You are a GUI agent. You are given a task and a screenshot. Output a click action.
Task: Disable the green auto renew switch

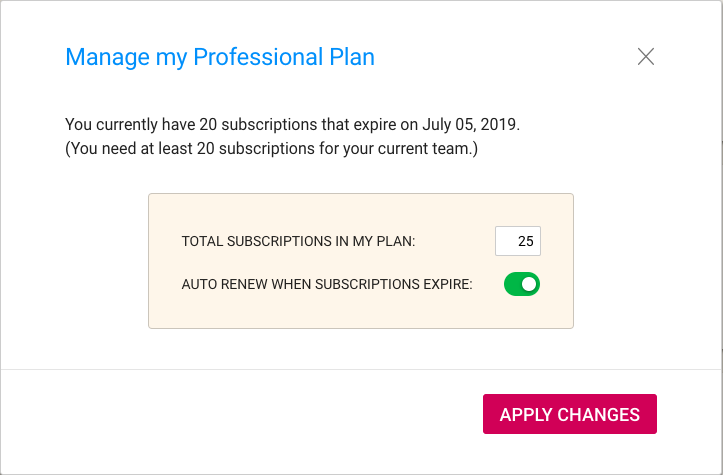(522, 284)
